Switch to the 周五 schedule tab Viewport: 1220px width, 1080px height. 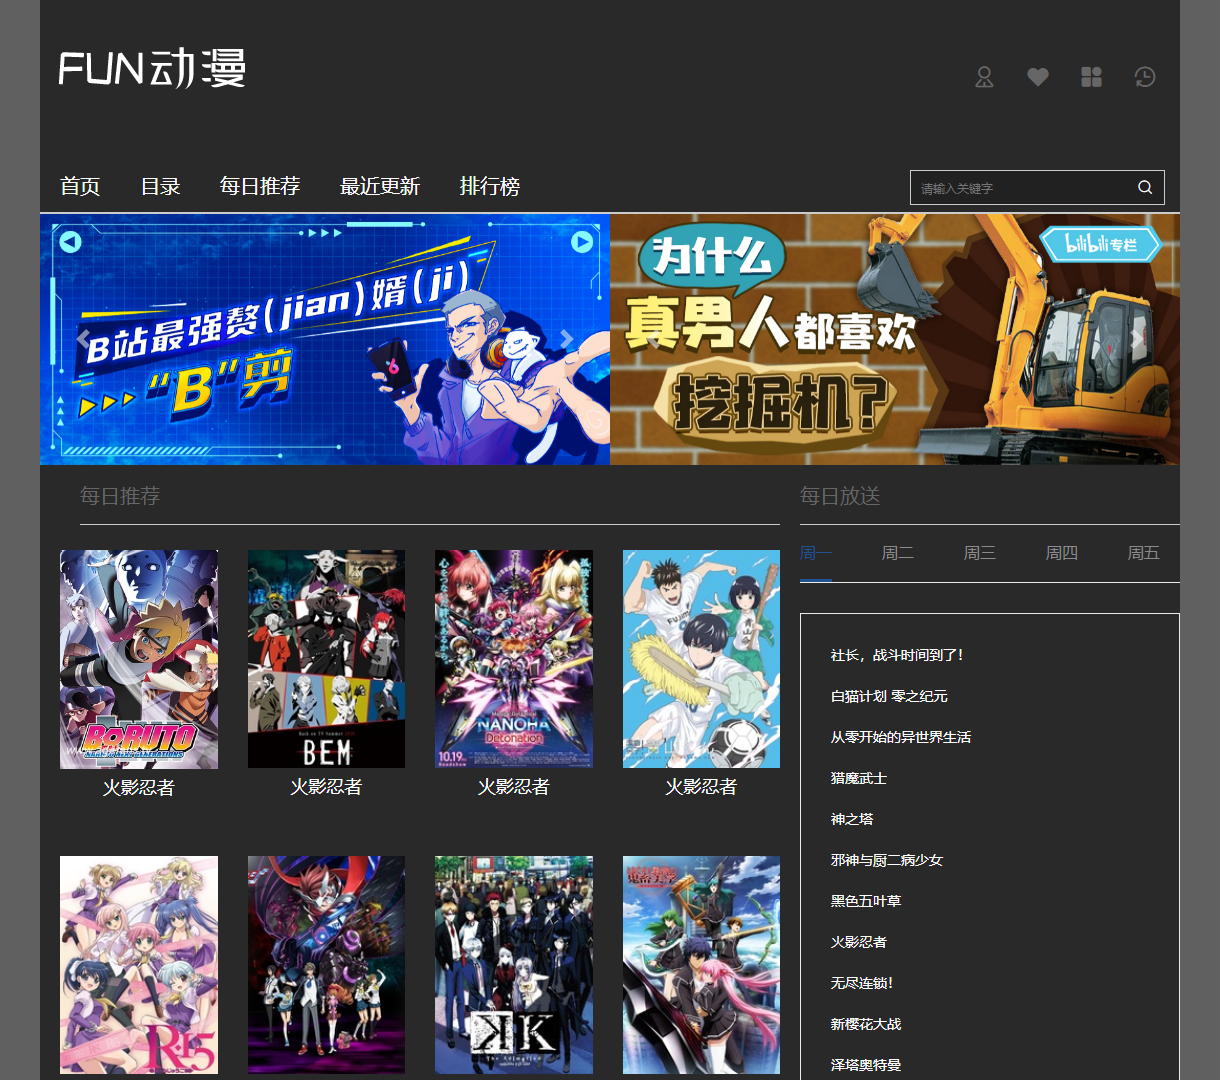click(x=1143, y=553)
